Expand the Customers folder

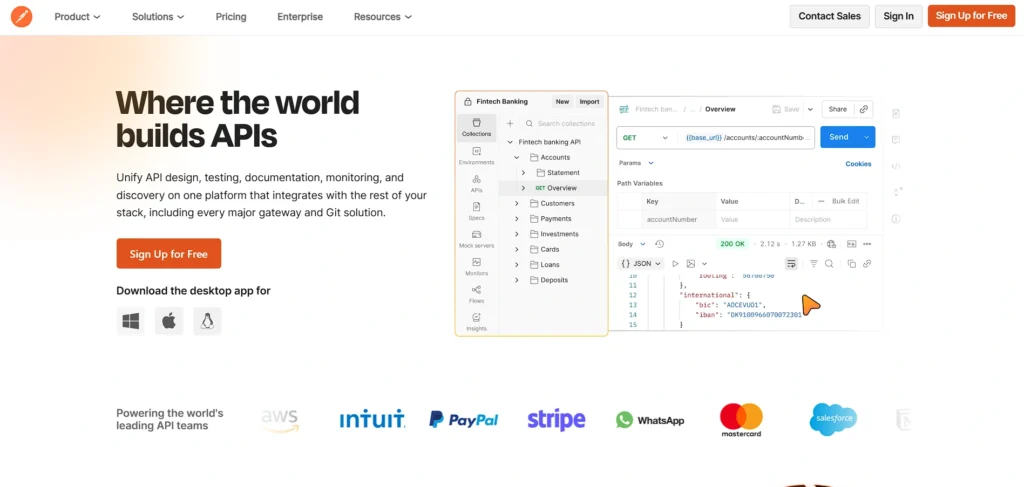click(517, 204)
